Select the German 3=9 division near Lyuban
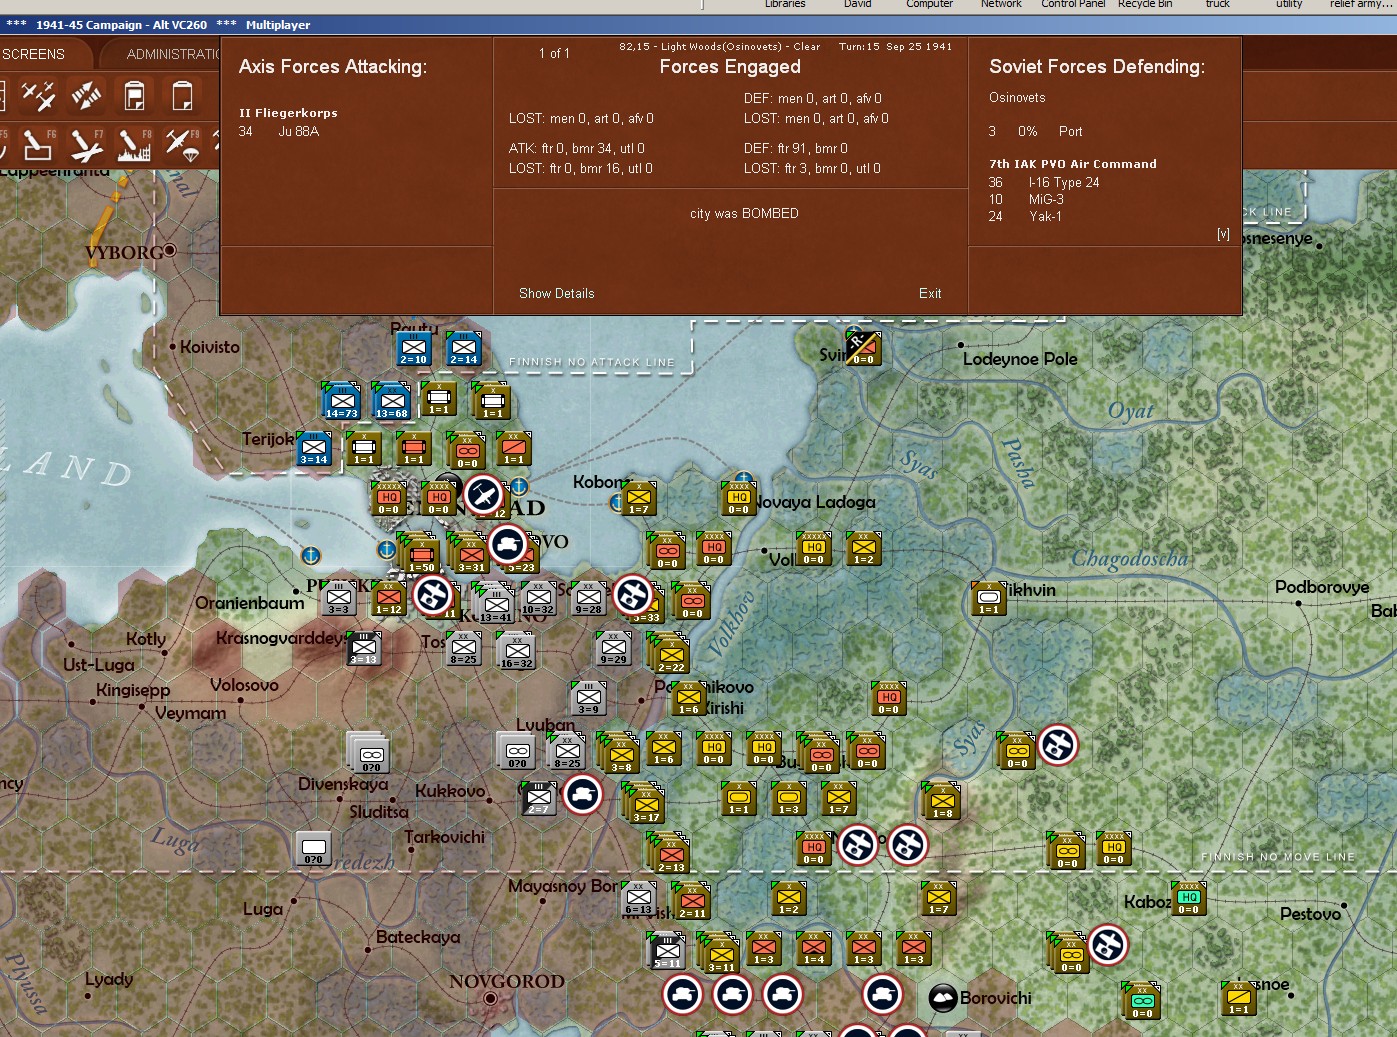This screenshot has height=1037, width=1397. click(x=589, y=698)
